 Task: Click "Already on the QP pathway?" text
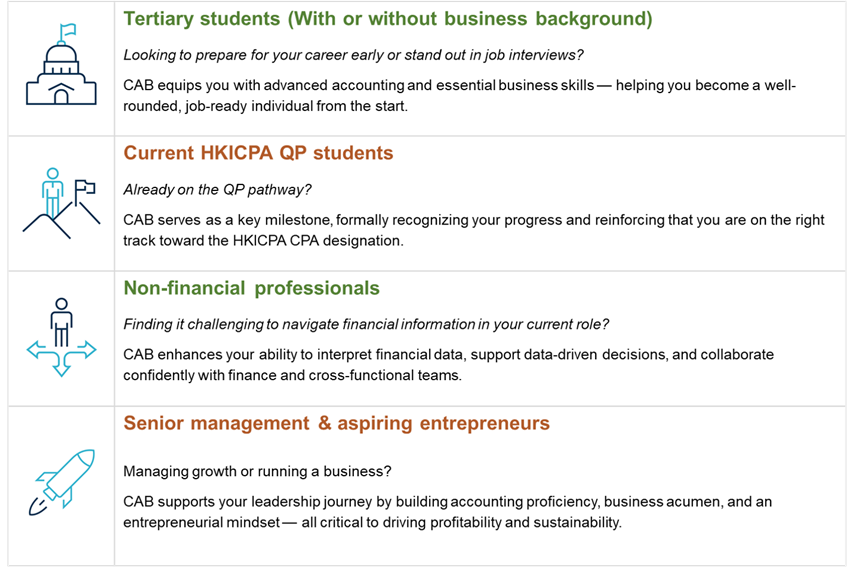pyautogui.click(x=214, y=189)
